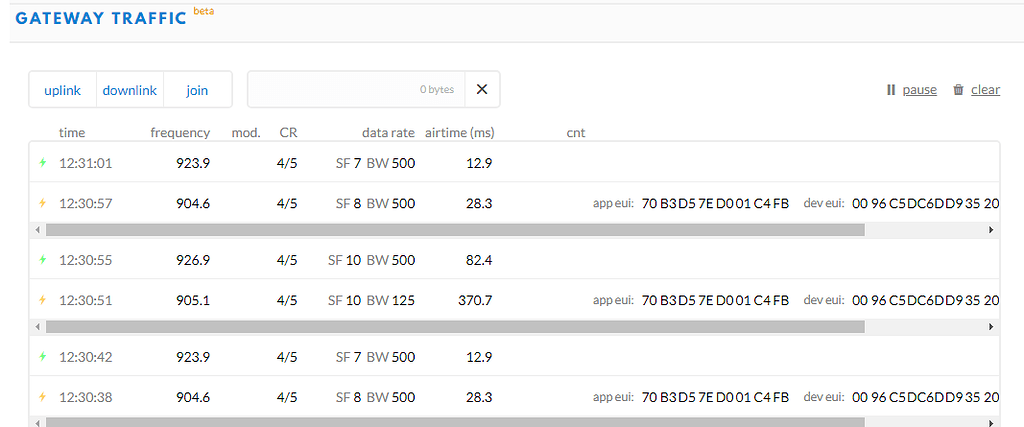Screen dimensions: 1024x427
Task: Click into the payload filter input field
Action: pyautogui.click(x=356, y=89)
